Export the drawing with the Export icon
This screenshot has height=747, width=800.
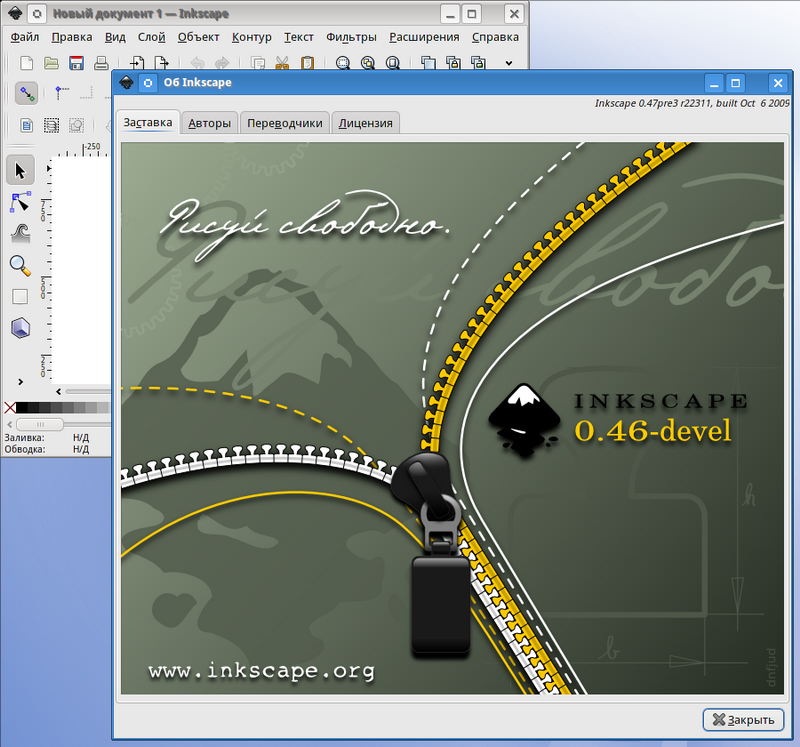[x=162, y=63]
